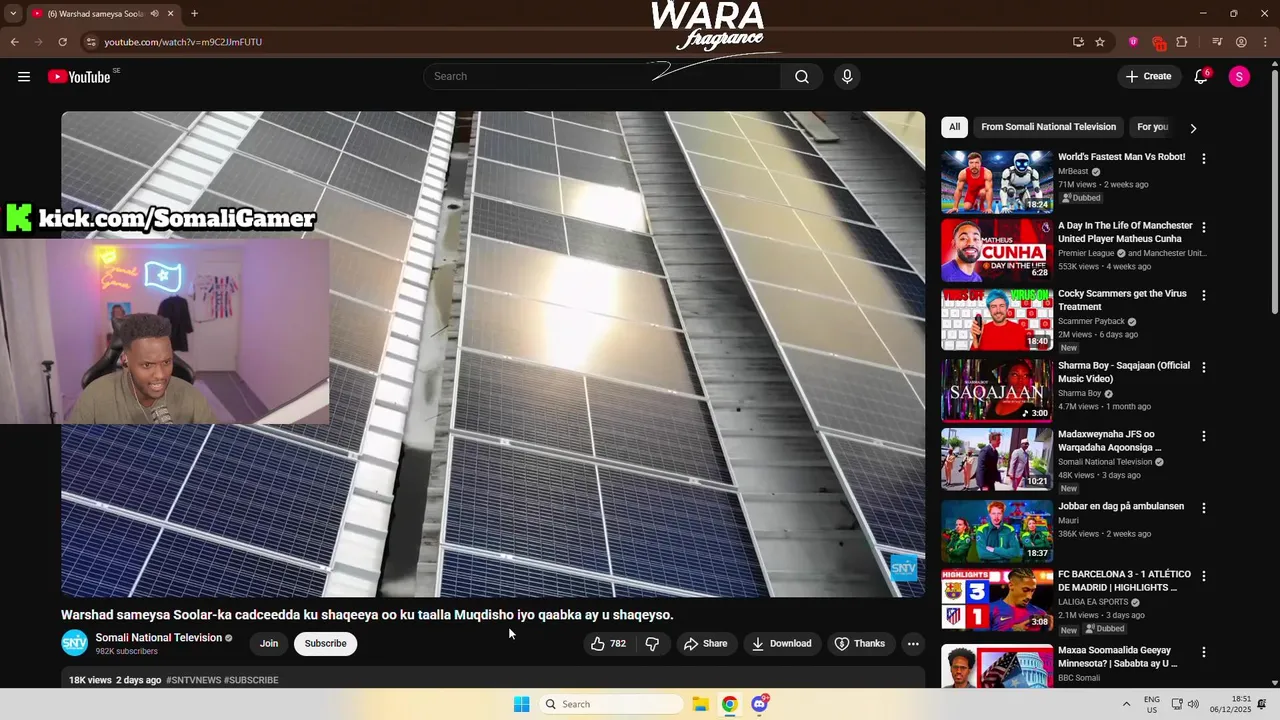The height and width of the screenshot is (720, 1280).
Task: Open the YouTube notifications bell
Action: click(x=1202, y=76)
